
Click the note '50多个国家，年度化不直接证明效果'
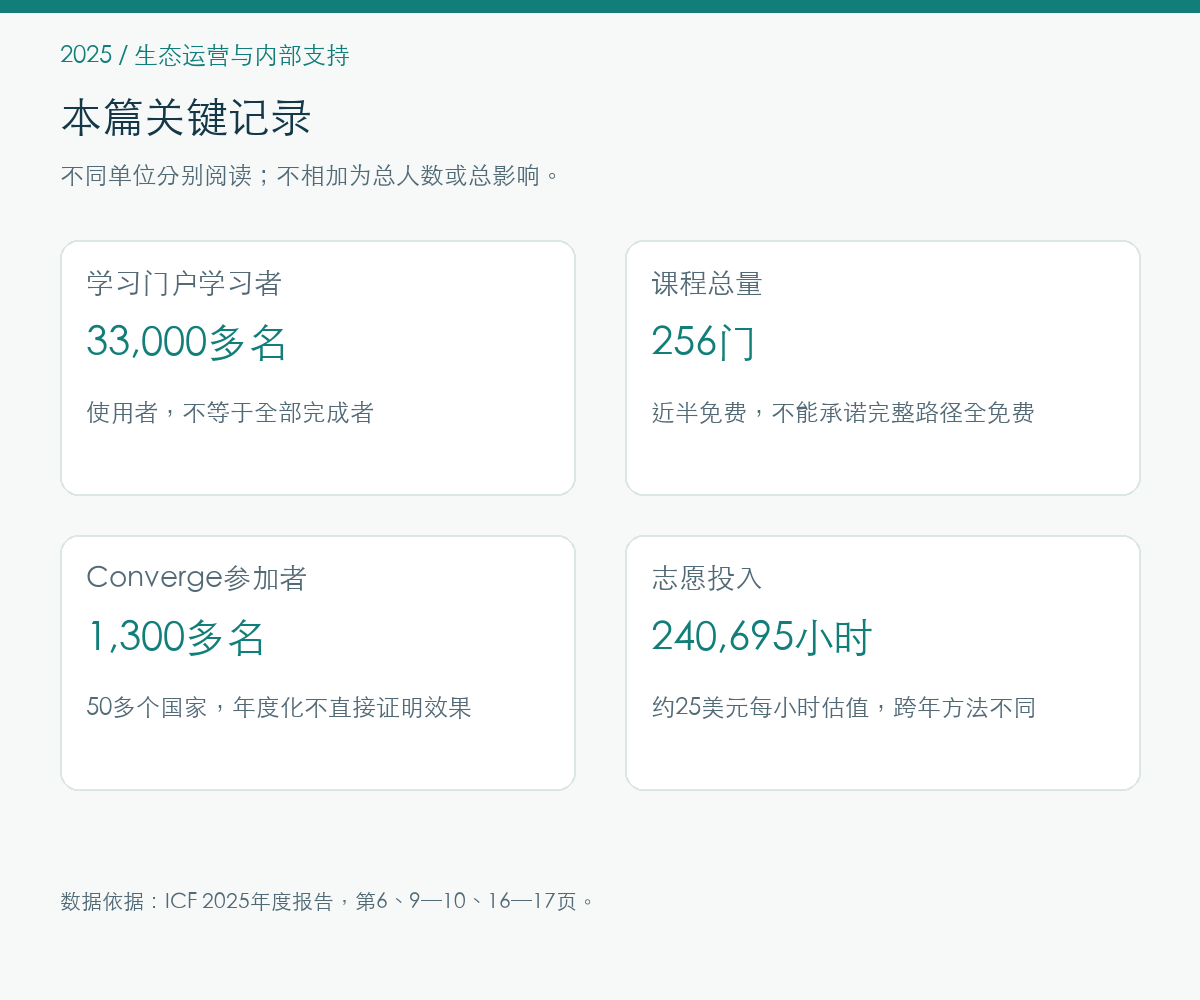279,708
